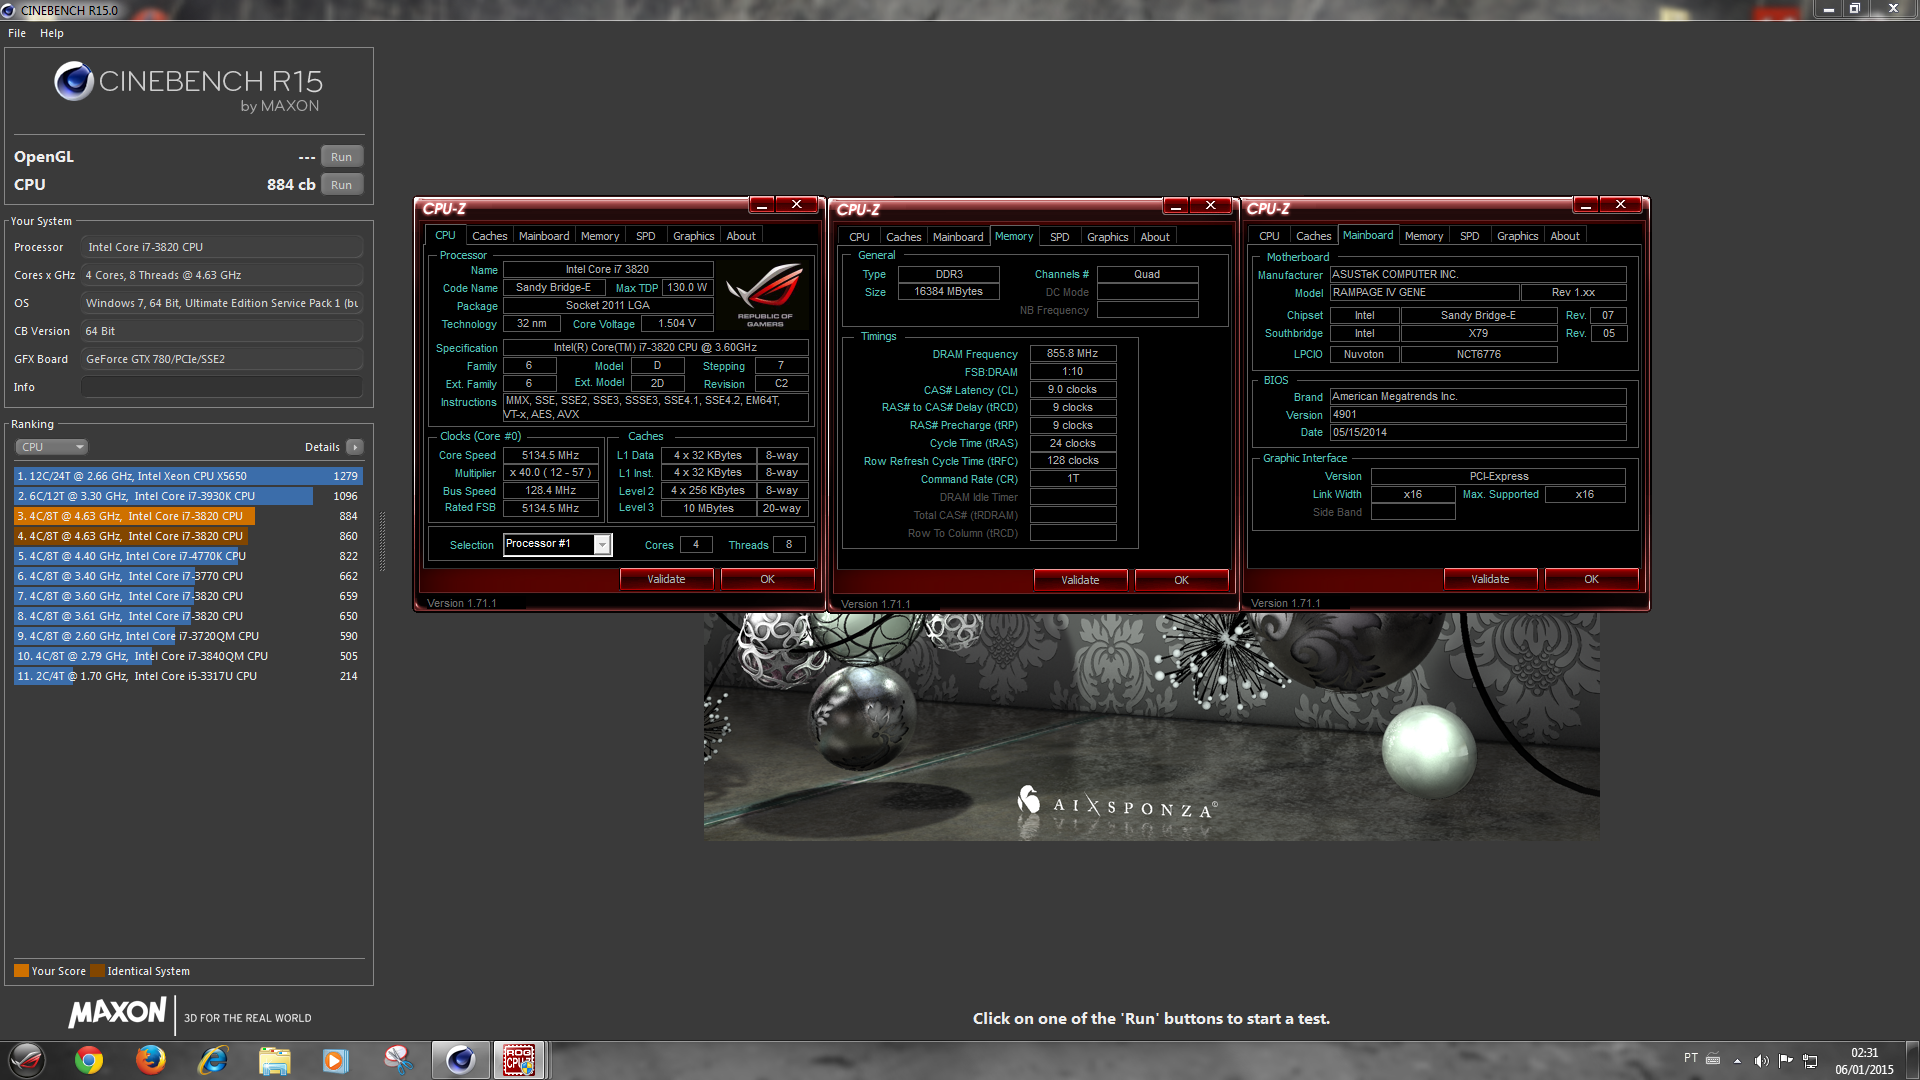The image size is (1920, 1080).
Task: Launch Google Chrome from taskbar
Action: click(89, 1060)
